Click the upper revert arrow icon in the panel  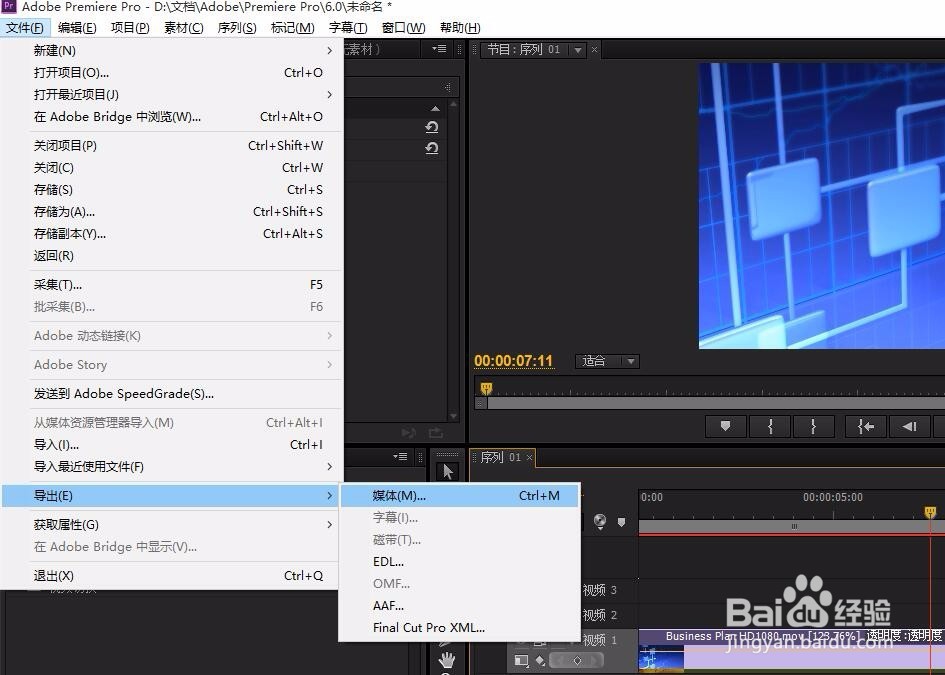coord(432,127)
